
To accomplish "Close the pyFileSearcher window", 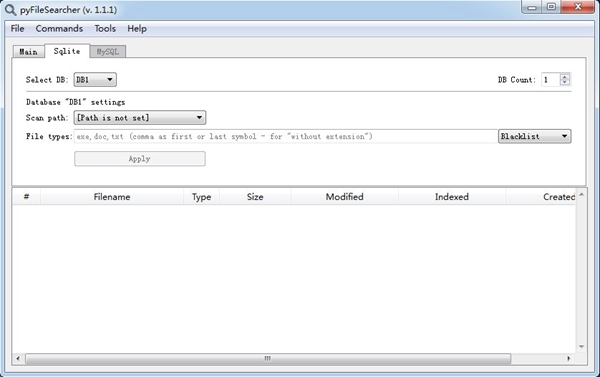I will (x=578, y=7).
